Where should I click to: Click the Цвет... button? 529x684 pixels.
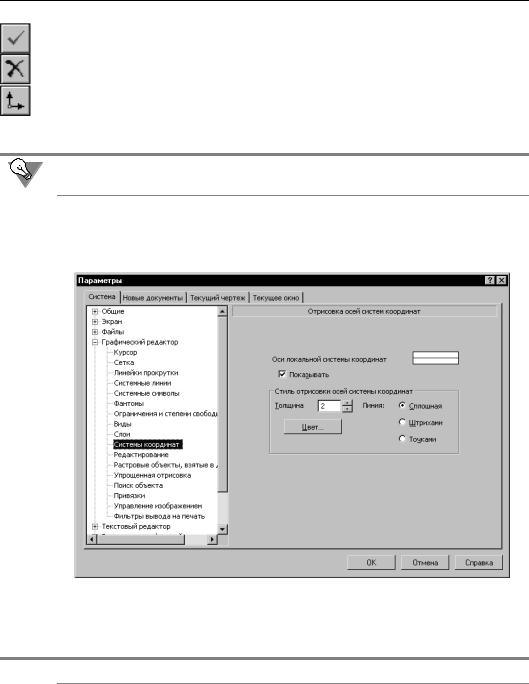point(313,427)
